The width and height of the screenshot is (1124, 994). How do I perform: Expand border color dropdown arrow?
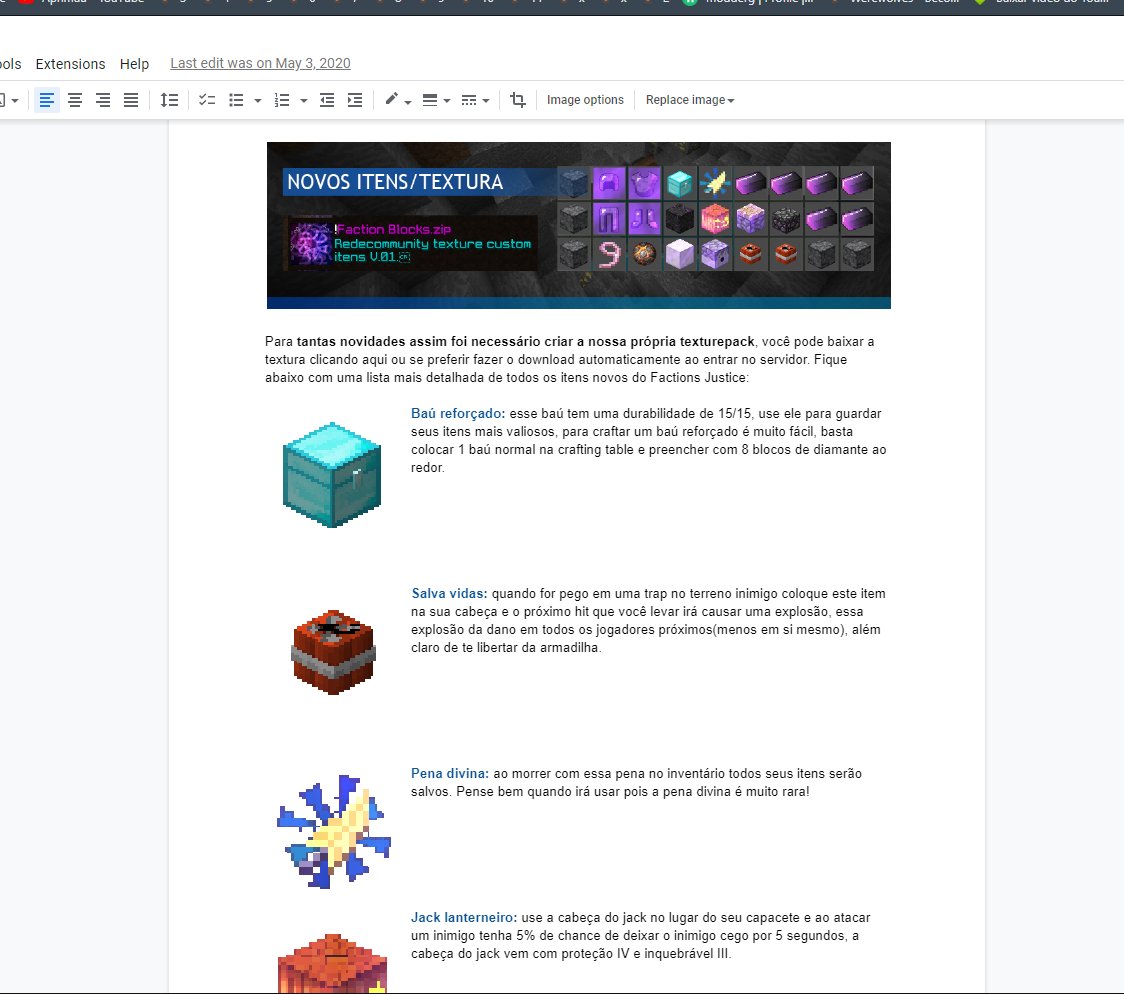tap(408, 102)
